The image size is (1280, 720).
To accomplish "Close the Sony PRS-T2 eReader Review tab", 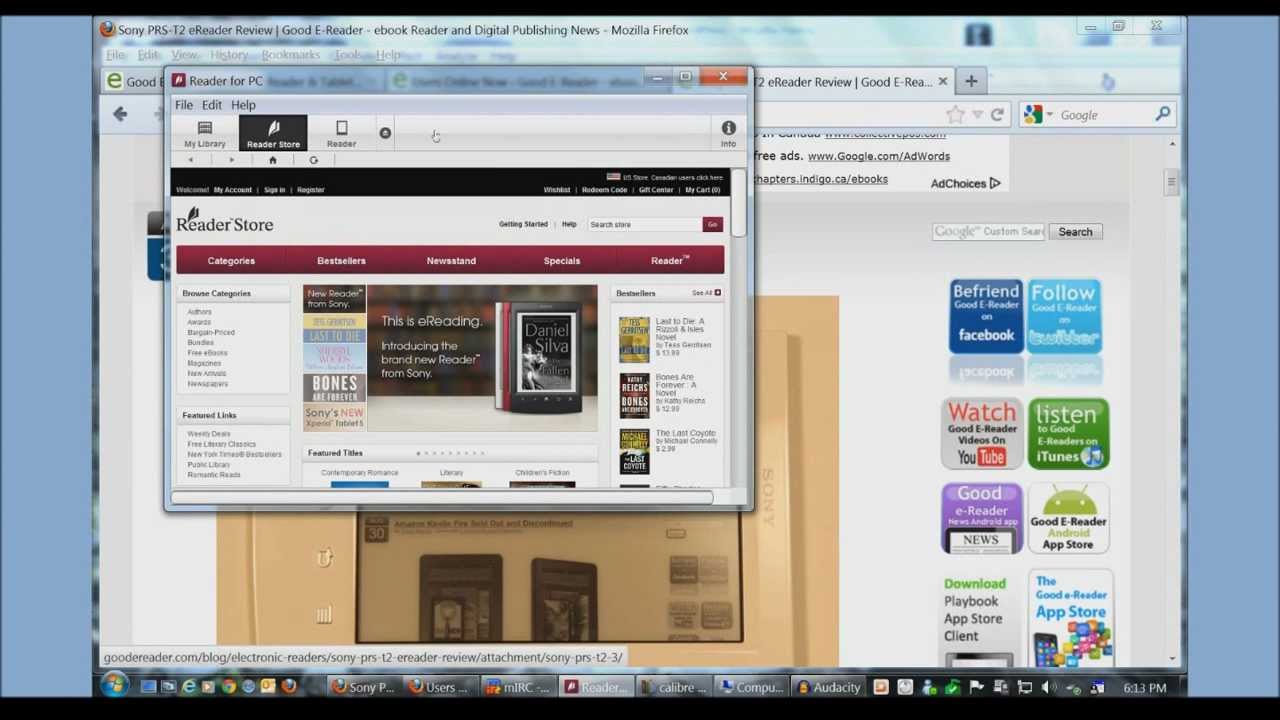I will pos(942,82).
